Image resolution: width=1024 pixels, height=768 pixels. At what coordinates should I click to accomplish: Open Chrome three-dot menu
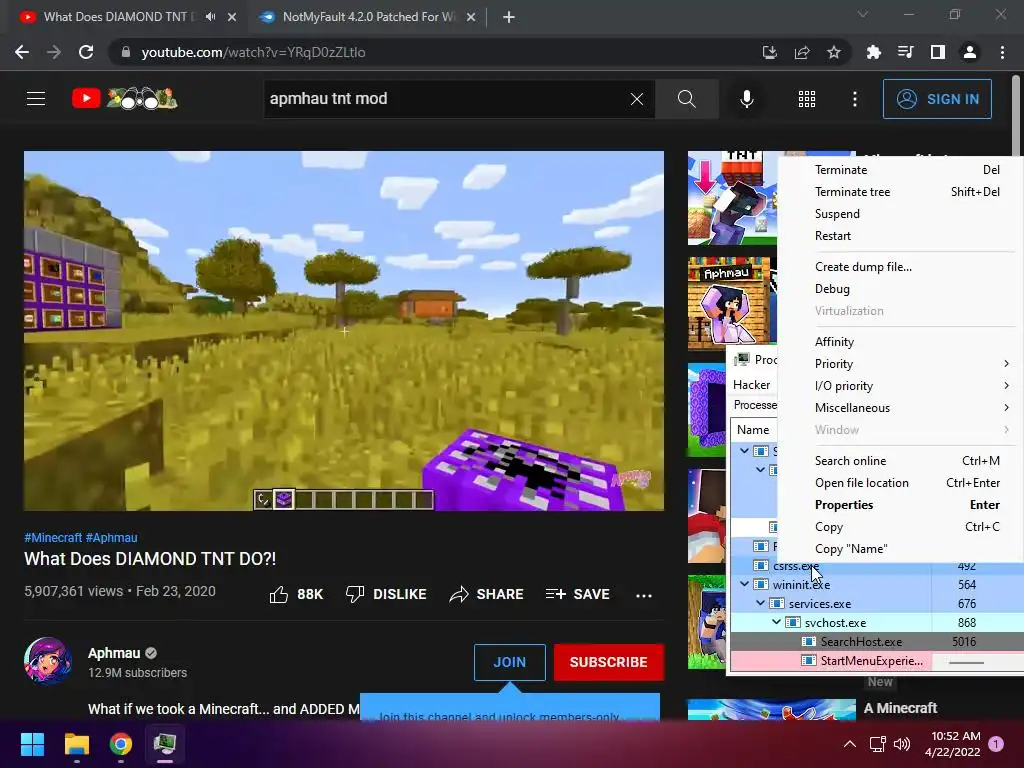pos(1002,52)
